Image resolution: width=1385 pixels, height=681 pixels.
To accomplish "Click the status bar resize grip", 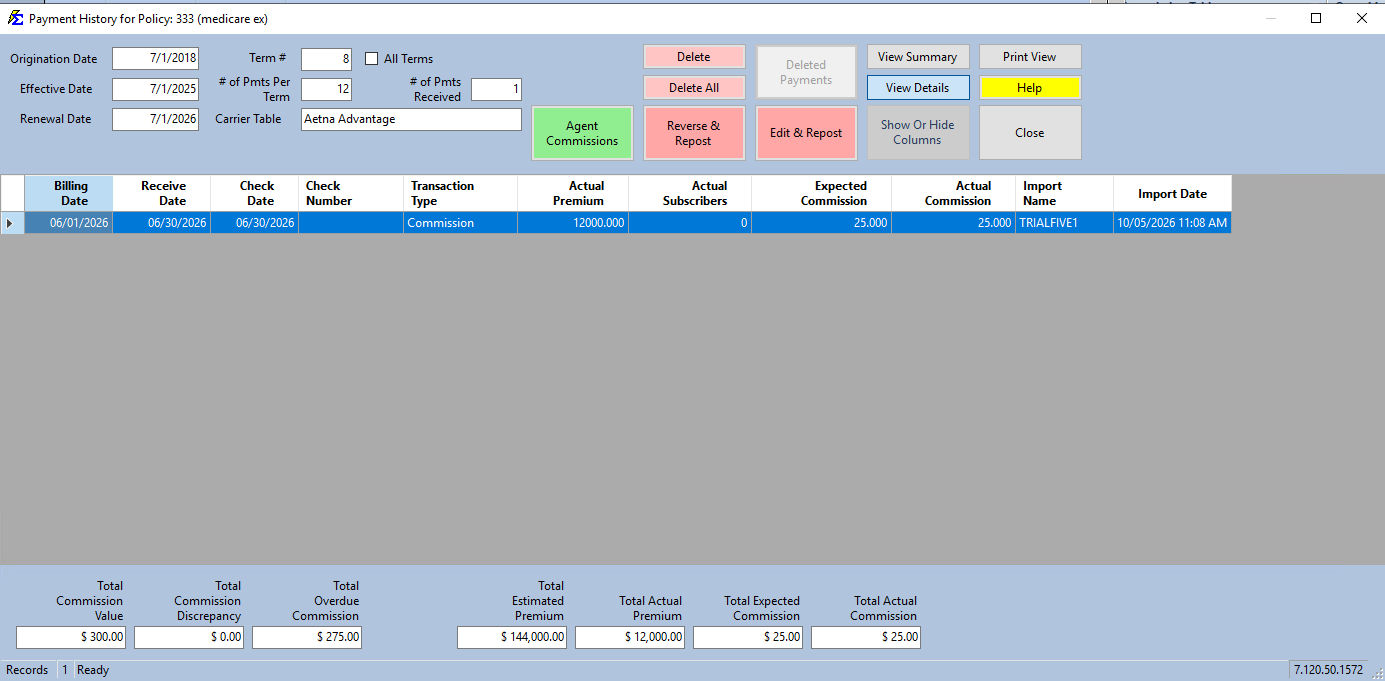I will (1377, 673).
